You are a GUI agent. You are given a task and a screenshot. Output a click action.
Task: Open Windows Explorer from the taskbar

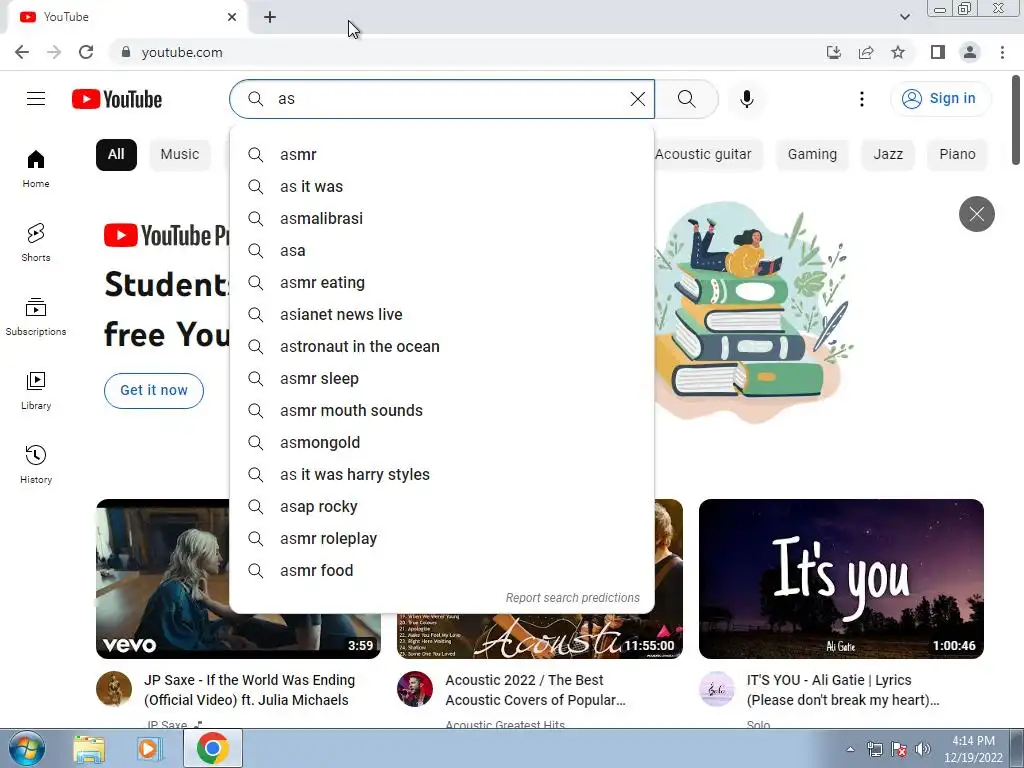tap(89, 749)
